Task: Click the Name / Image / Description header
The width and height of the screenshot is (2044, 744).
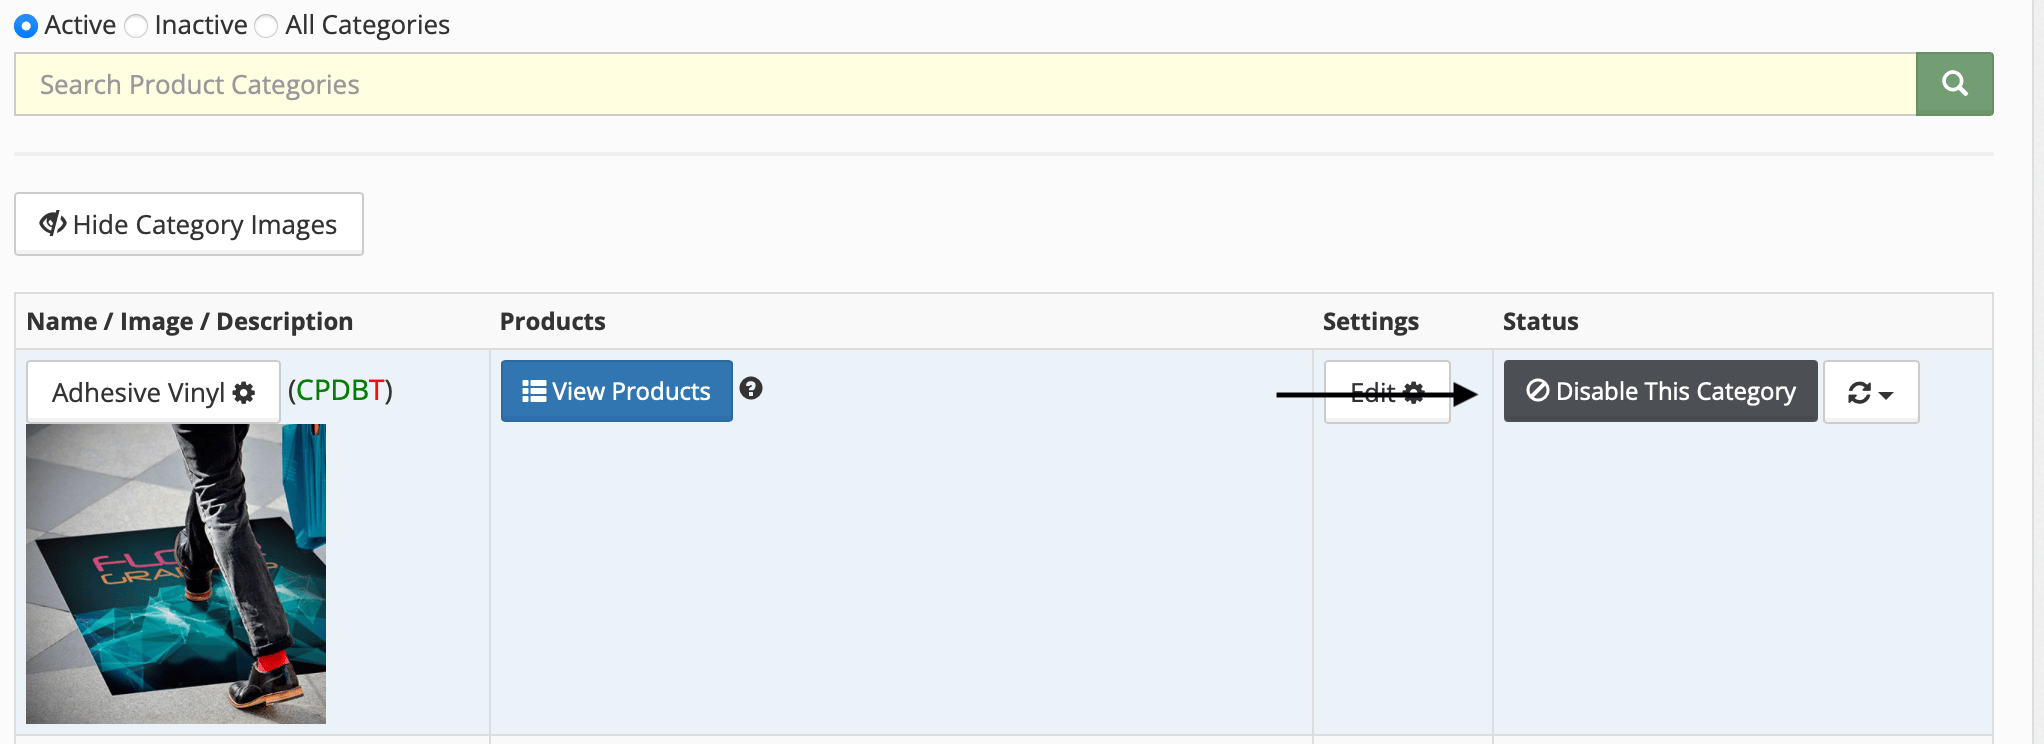Action: (x=190, y=321)
